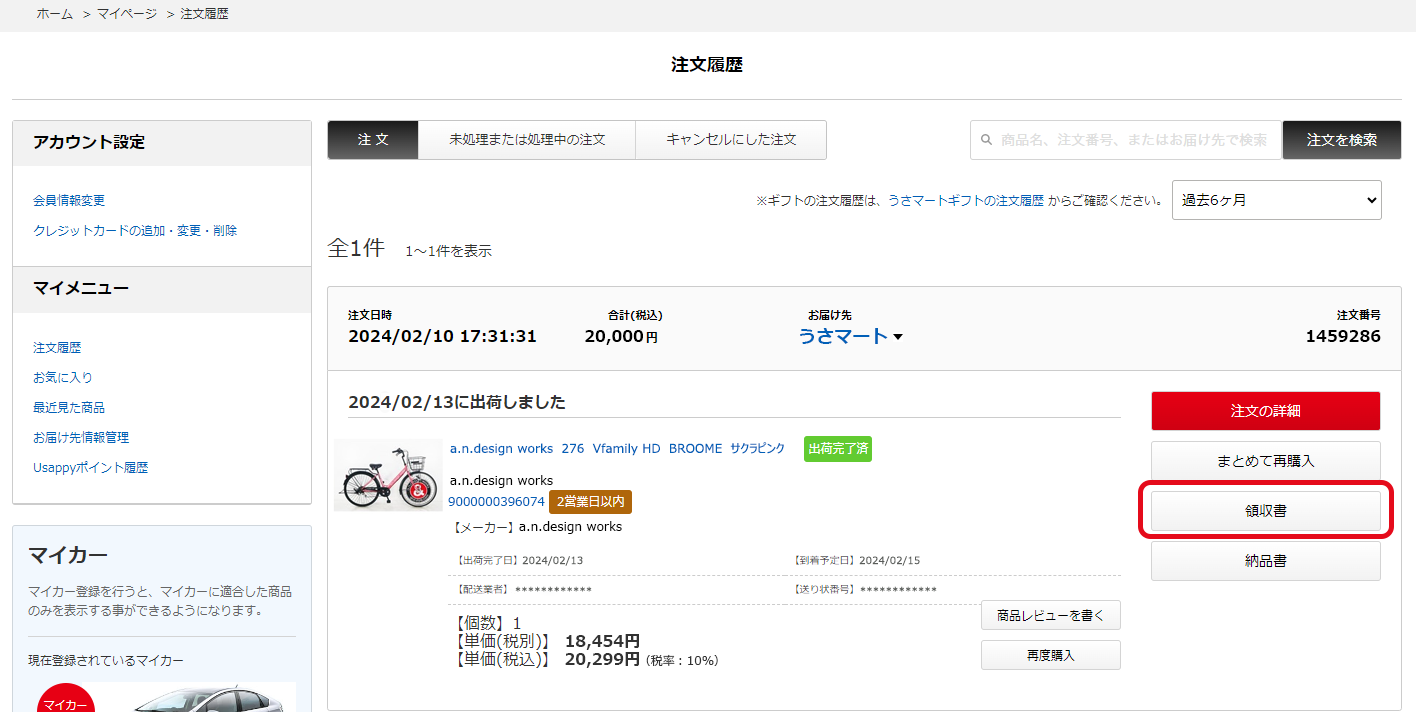Click the マイメニュー heading
The image size is (1416, 712).
pyautogui.click(x=81, y=288)
